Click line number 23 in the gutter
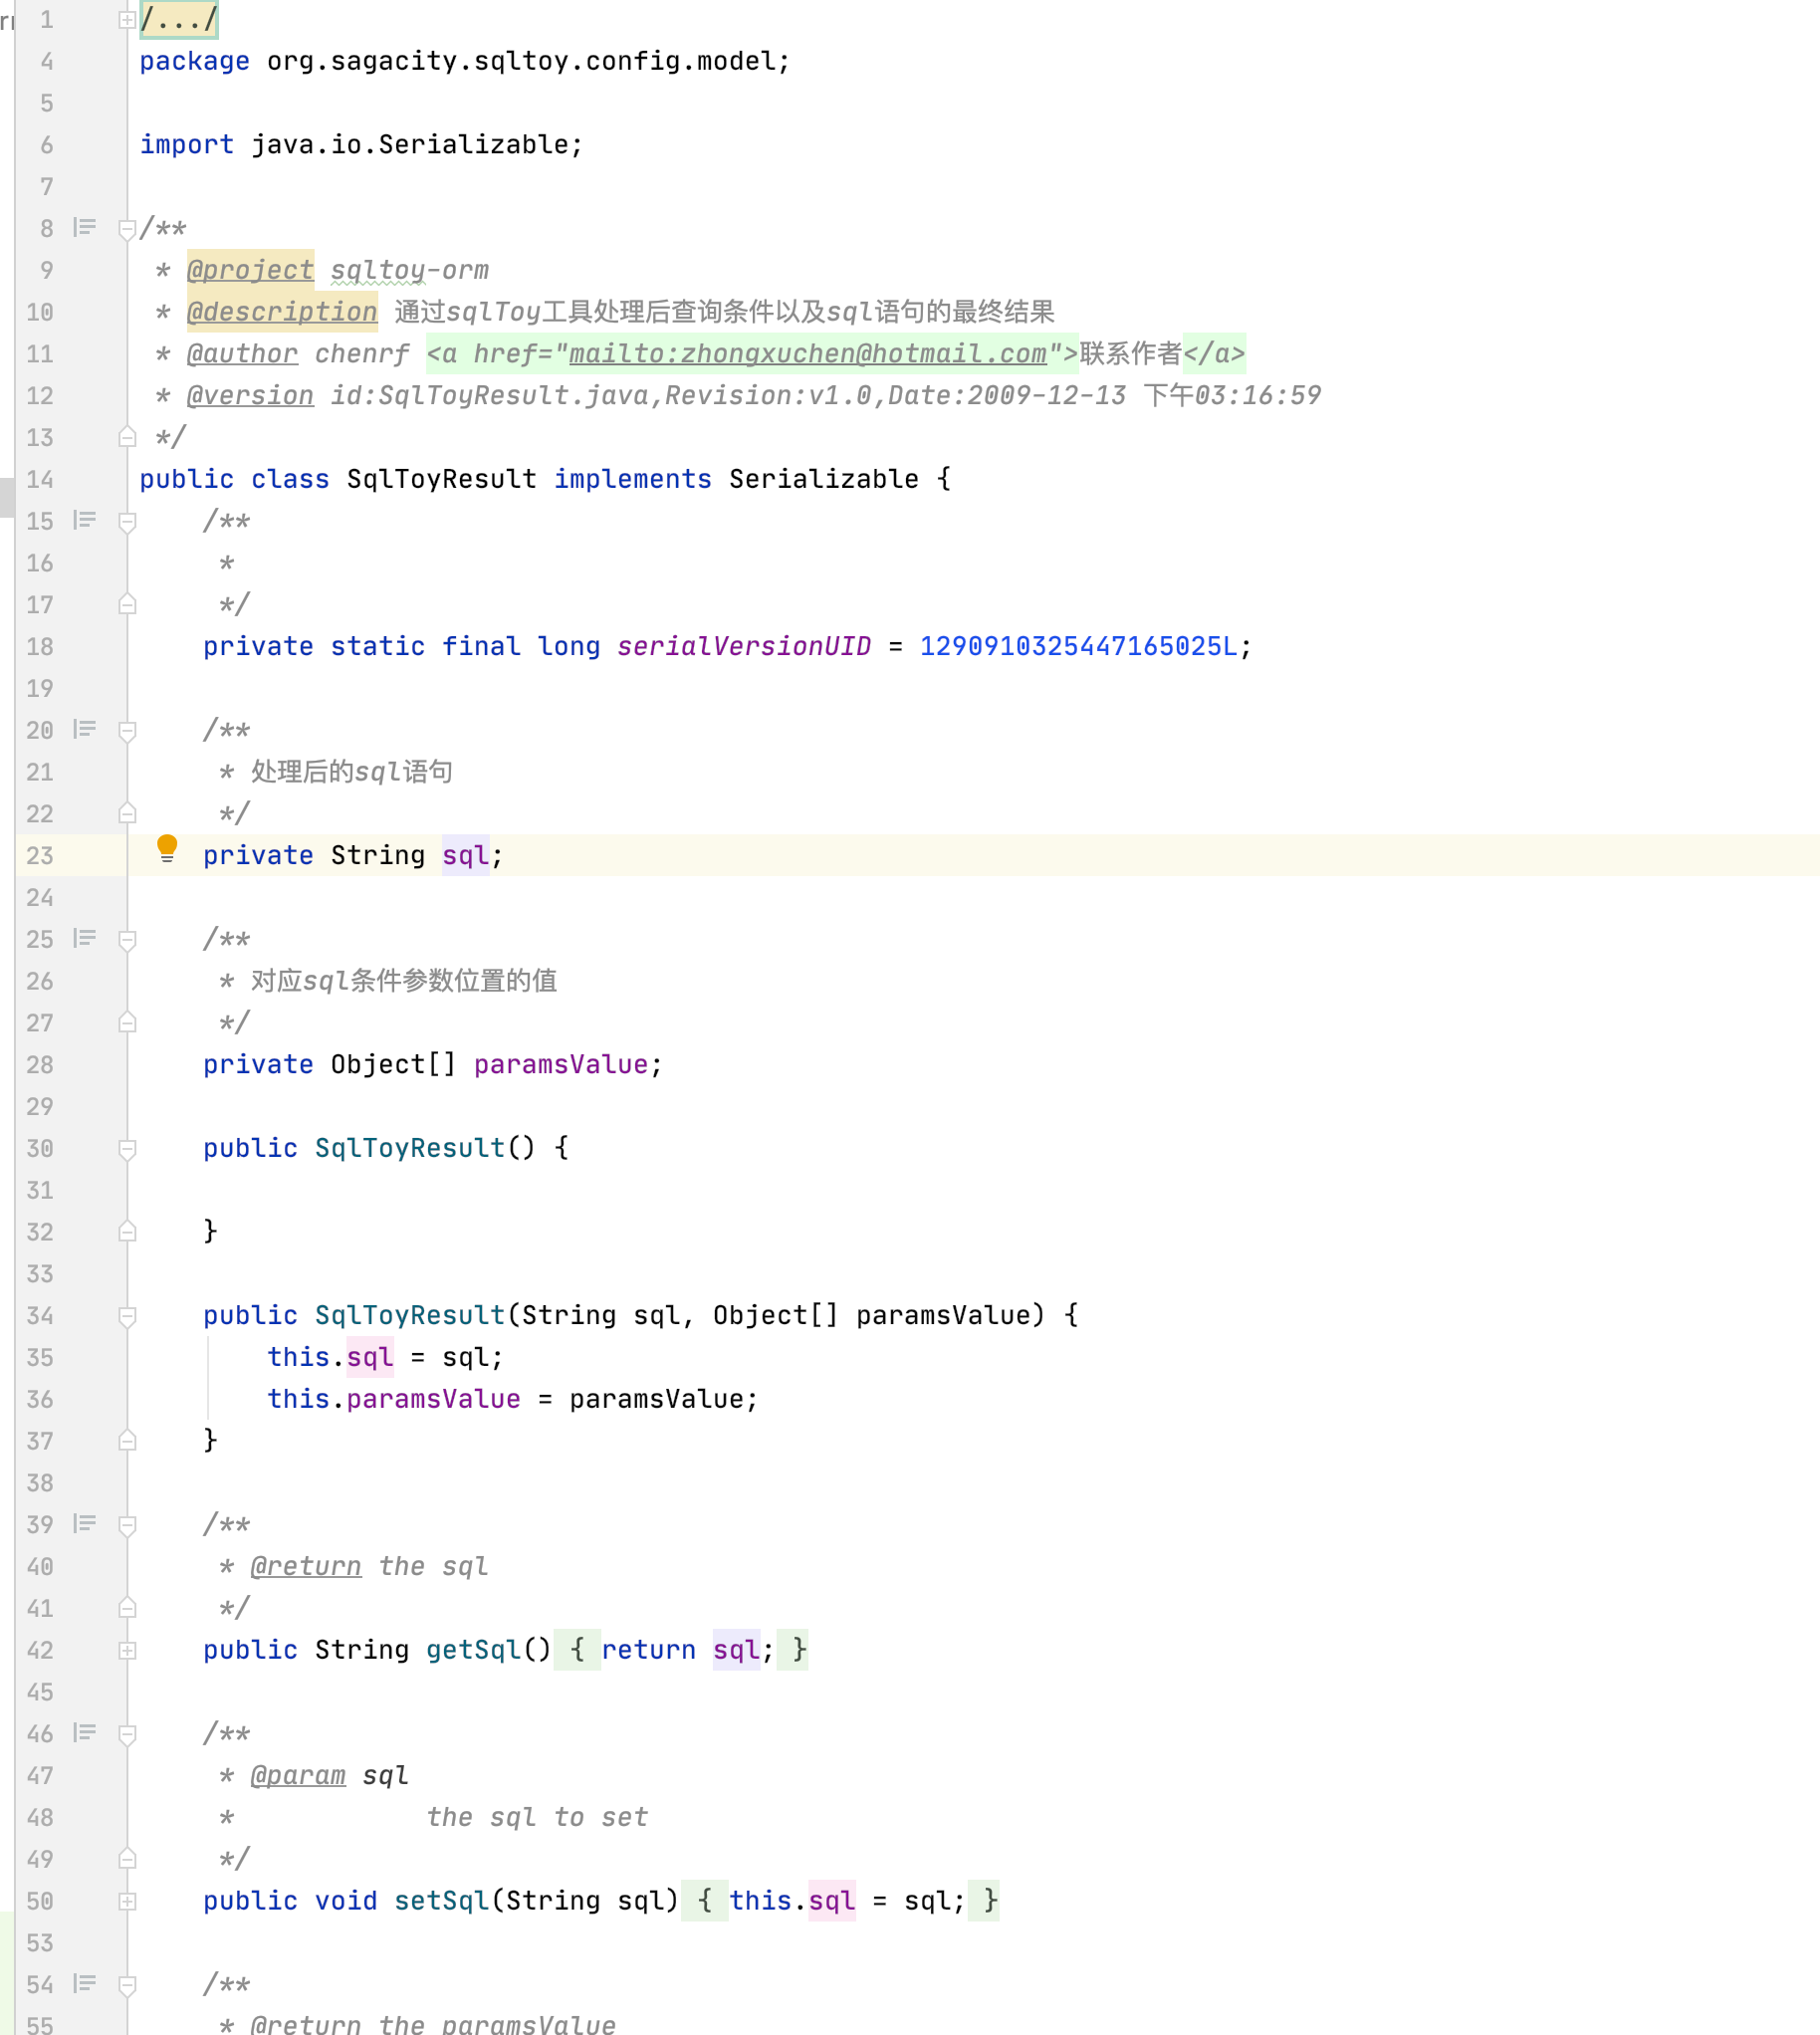 tap(40, 856)
